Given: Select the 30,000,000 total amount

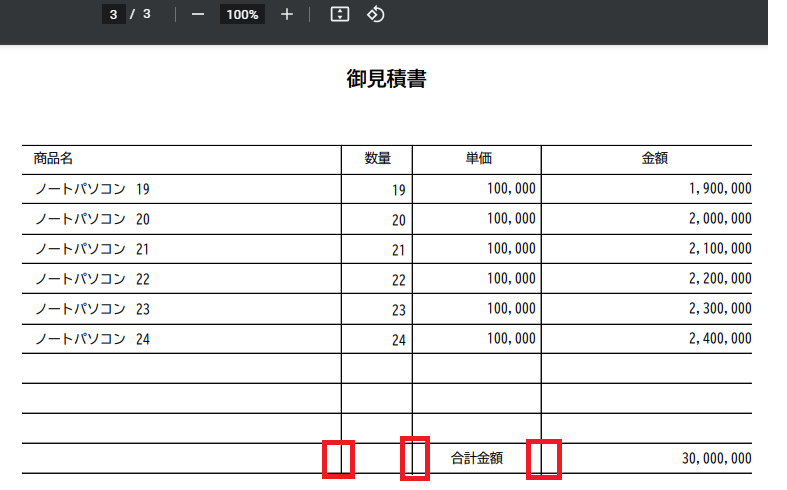Looking at the screenshot, I should (x=716, y=459).
